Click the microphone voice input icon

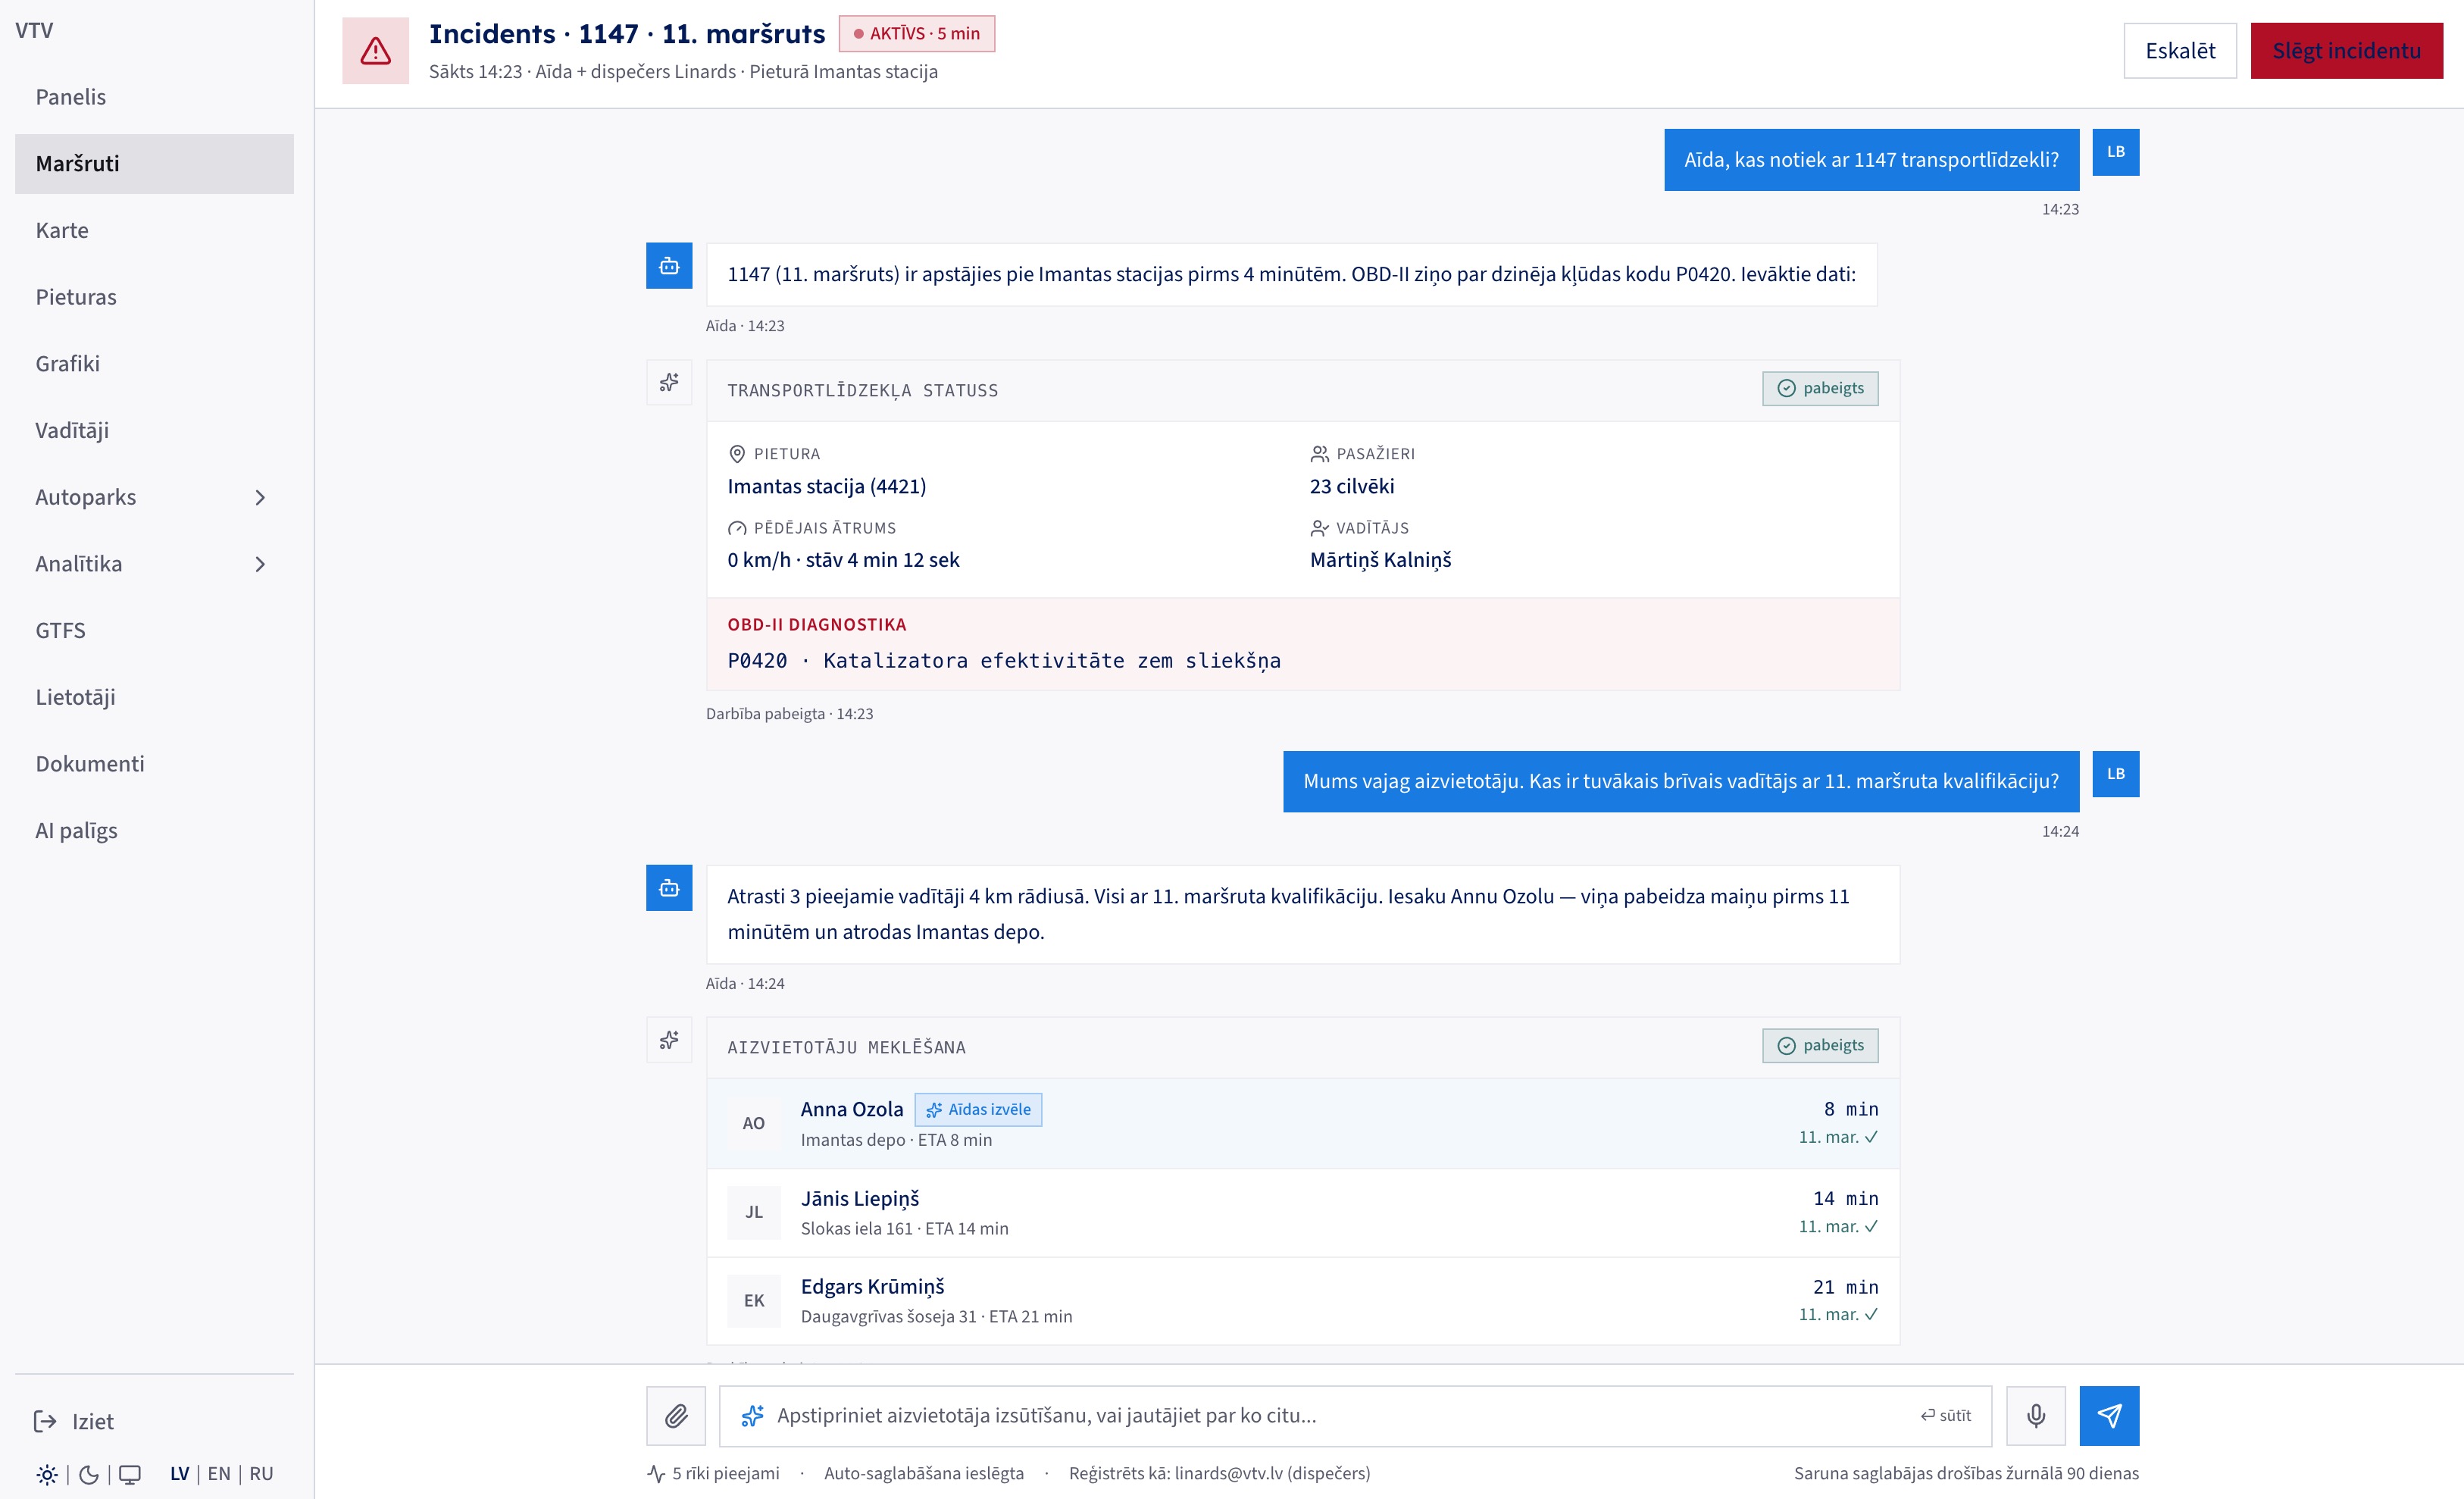pos(2035,1415)
